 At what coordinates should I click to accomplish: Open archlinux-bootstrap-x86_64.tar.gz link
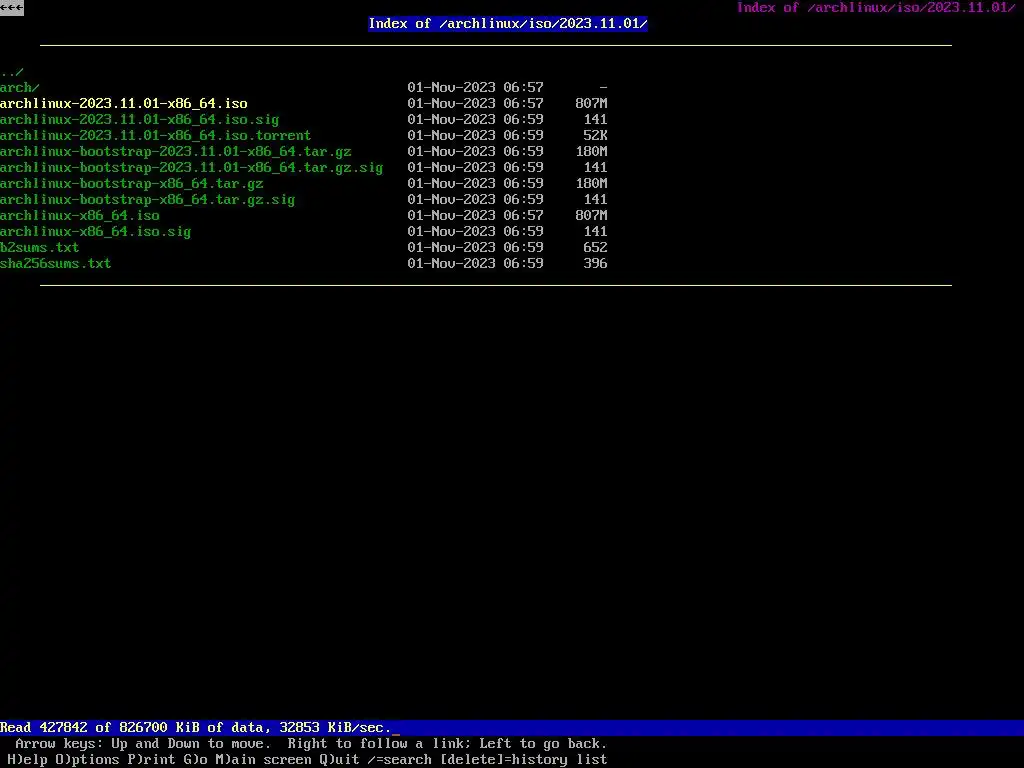[132, 184]
